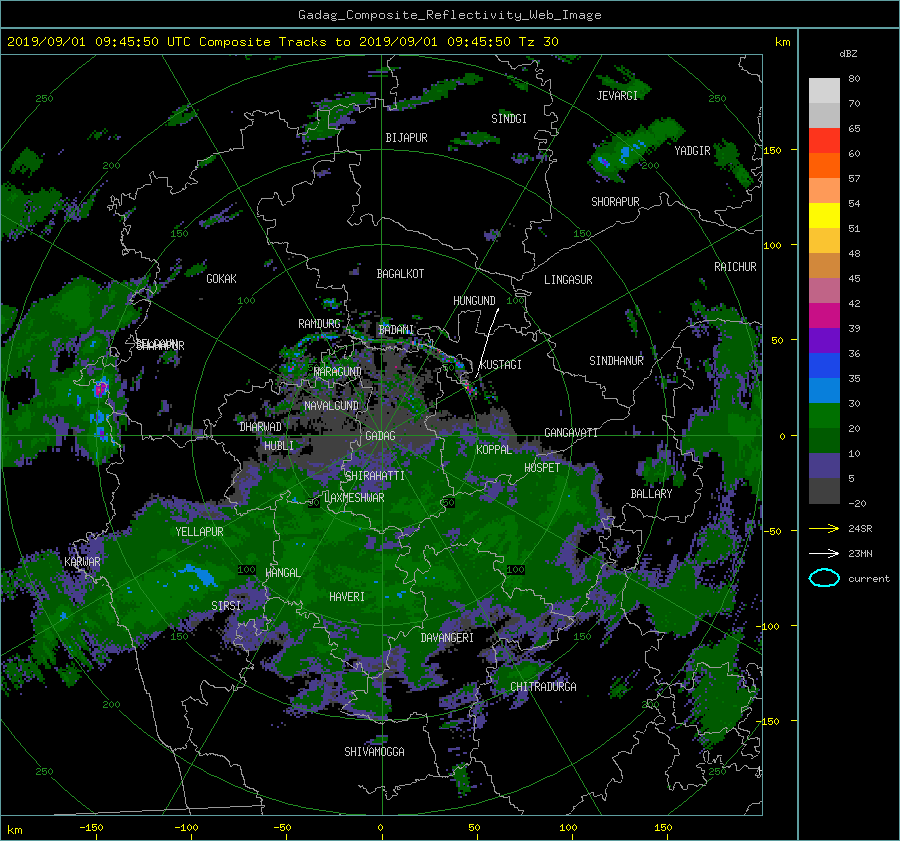900x841 pixels.
Task: Click the LINGASUR city label
Action: (x=568, y=280)
